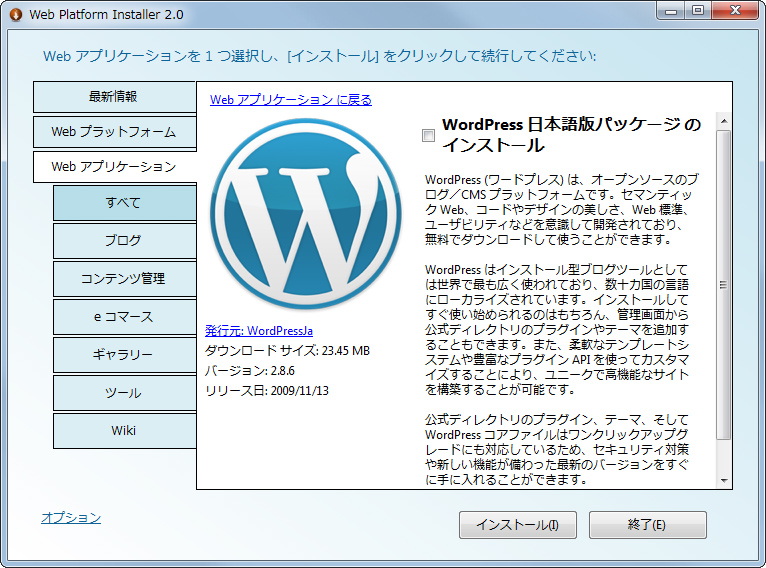Click the バージョン: 2.8.6 text

pos(250,371)
